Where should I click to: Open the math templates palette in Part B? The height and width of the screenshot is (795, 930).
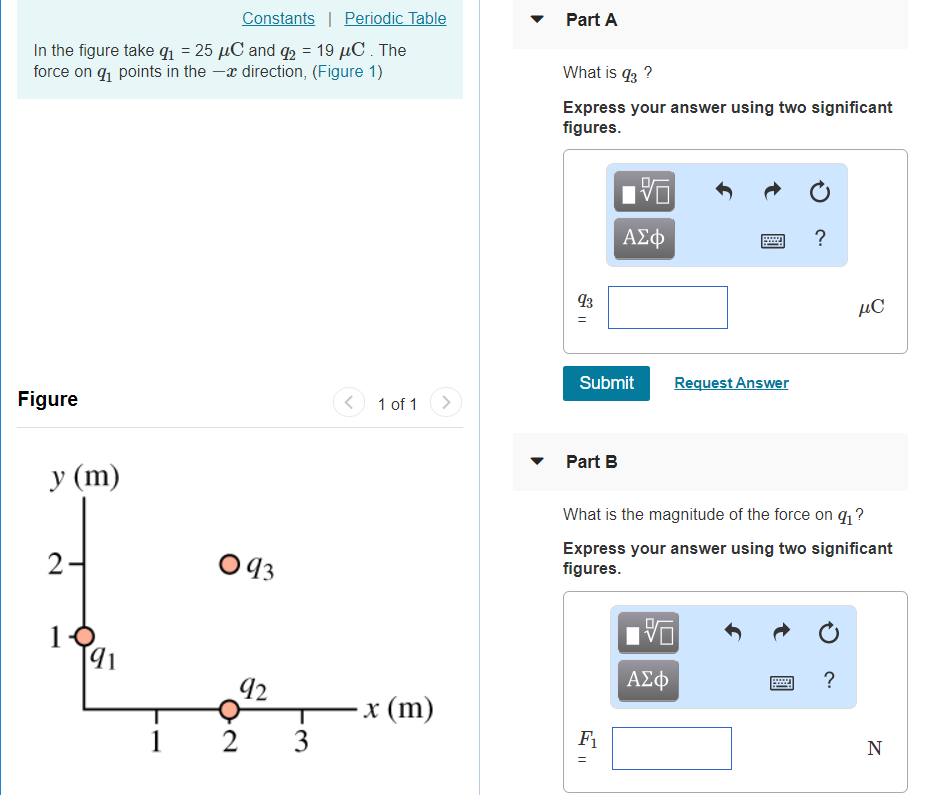(648, 633)
